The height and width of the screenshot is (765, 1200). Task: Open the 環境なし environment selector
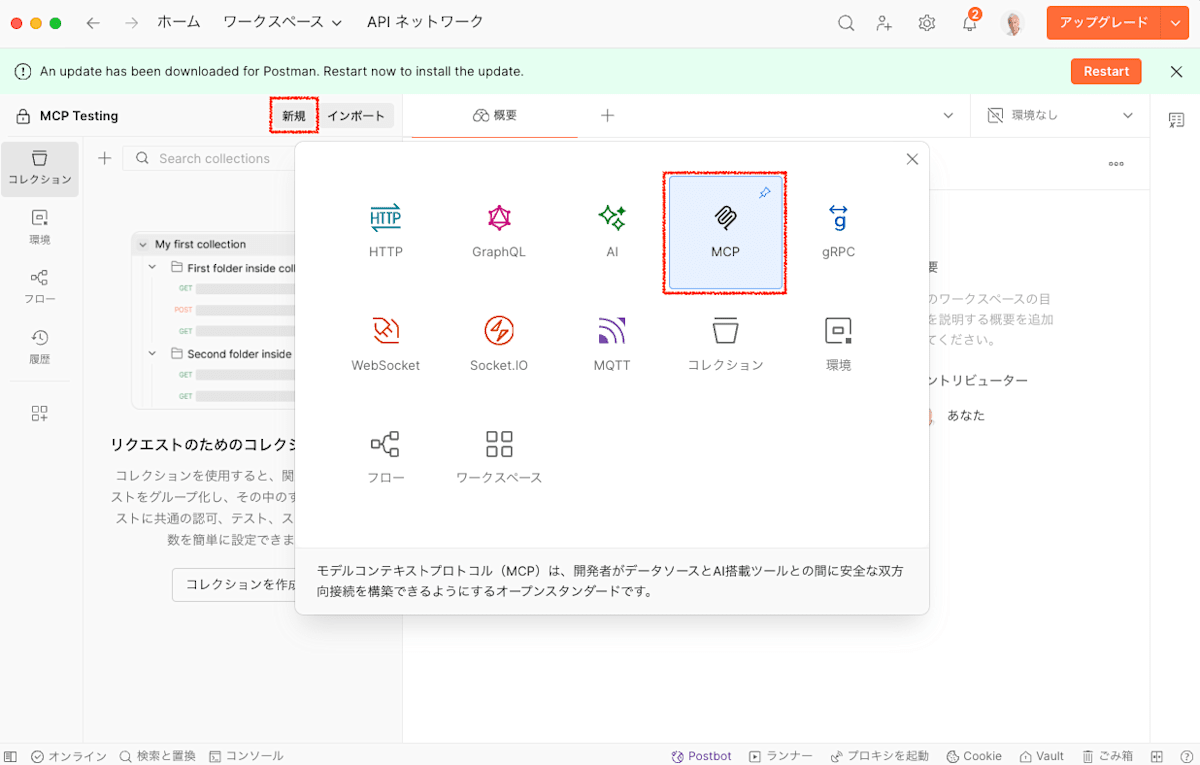1061,116
